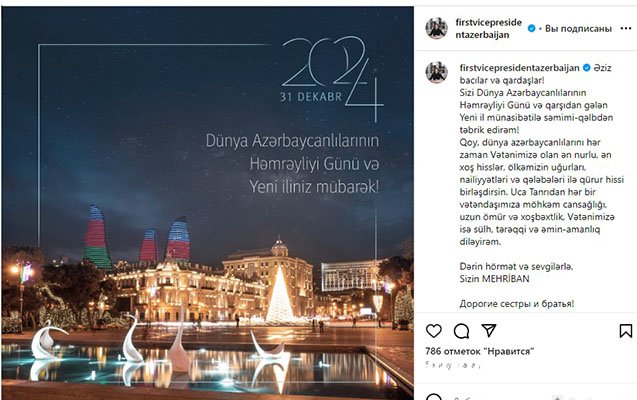Image resolution: width=637 pixels, height=400 pixels.
Task: View the 786 отметок "Нравится" likes list
Action: [479, 351]
